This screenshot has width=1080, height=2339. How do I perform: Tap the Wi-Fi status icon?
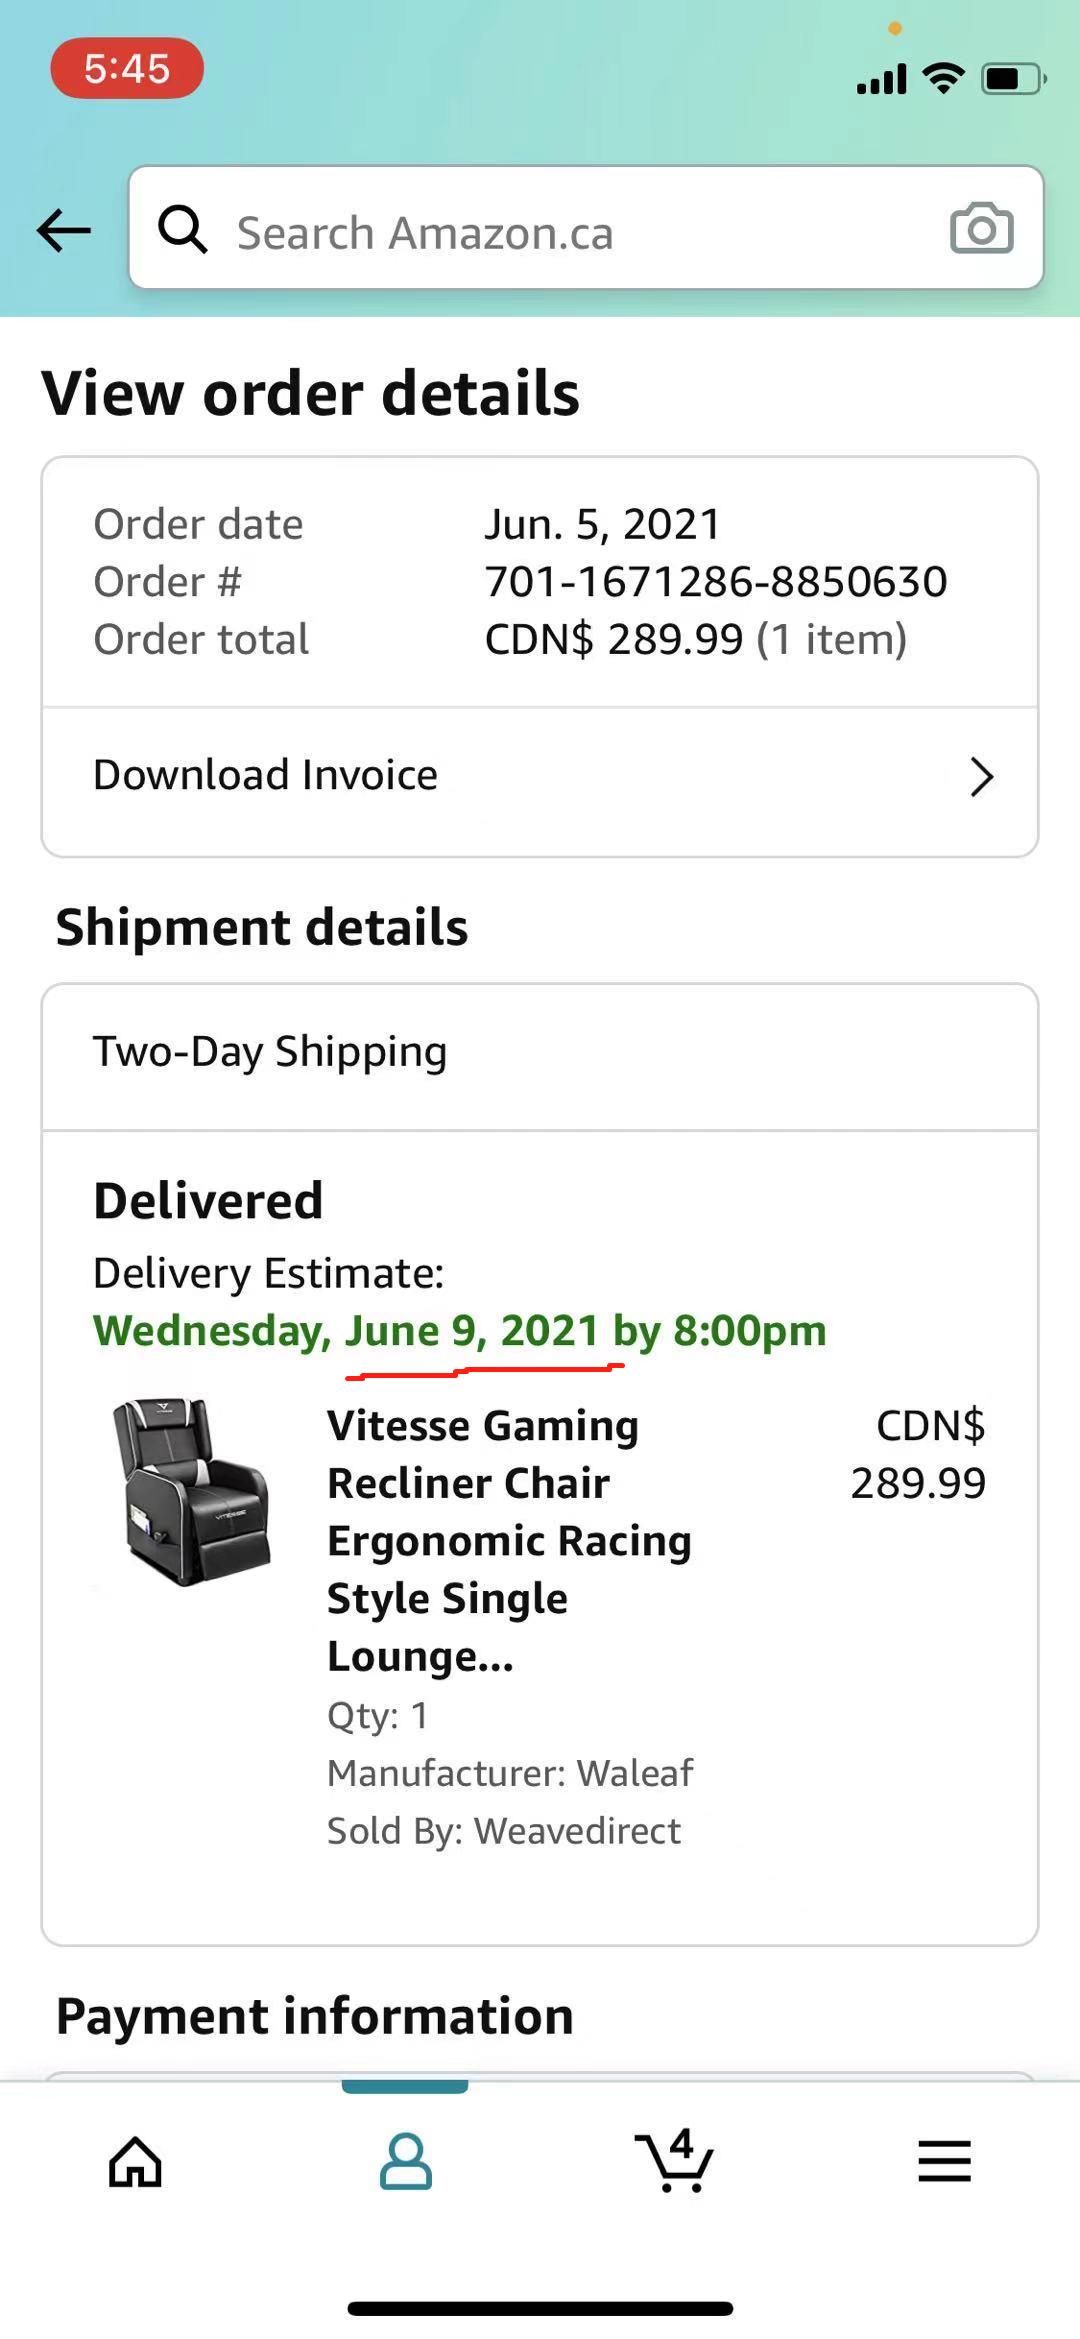(943, 77)
